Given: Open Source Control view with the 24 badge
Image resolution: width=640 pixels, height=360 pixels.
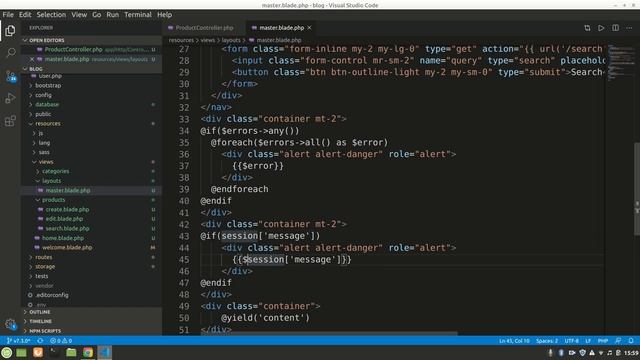Looking at the screenshot, I should click(x=11, y=76).
